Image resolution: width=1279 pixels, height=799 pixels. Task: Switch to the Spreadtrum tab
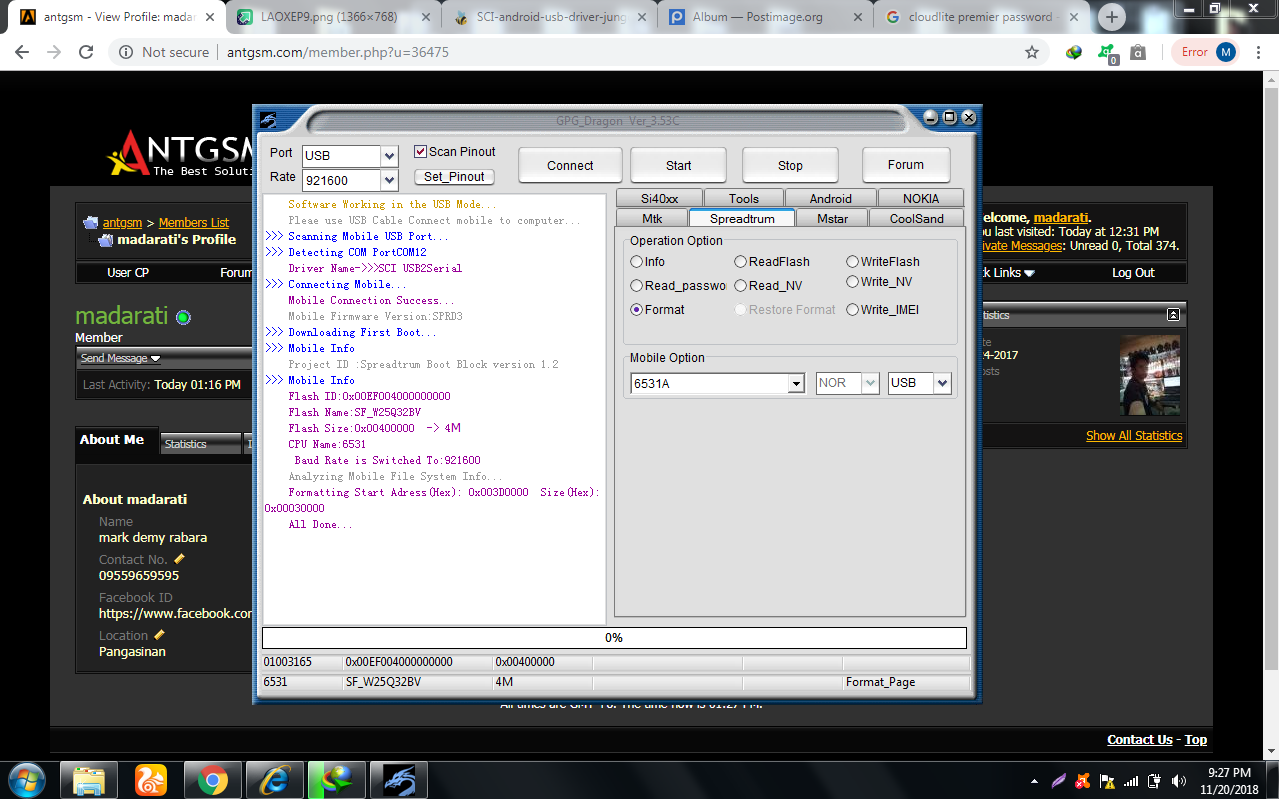(x=741, y=218)
